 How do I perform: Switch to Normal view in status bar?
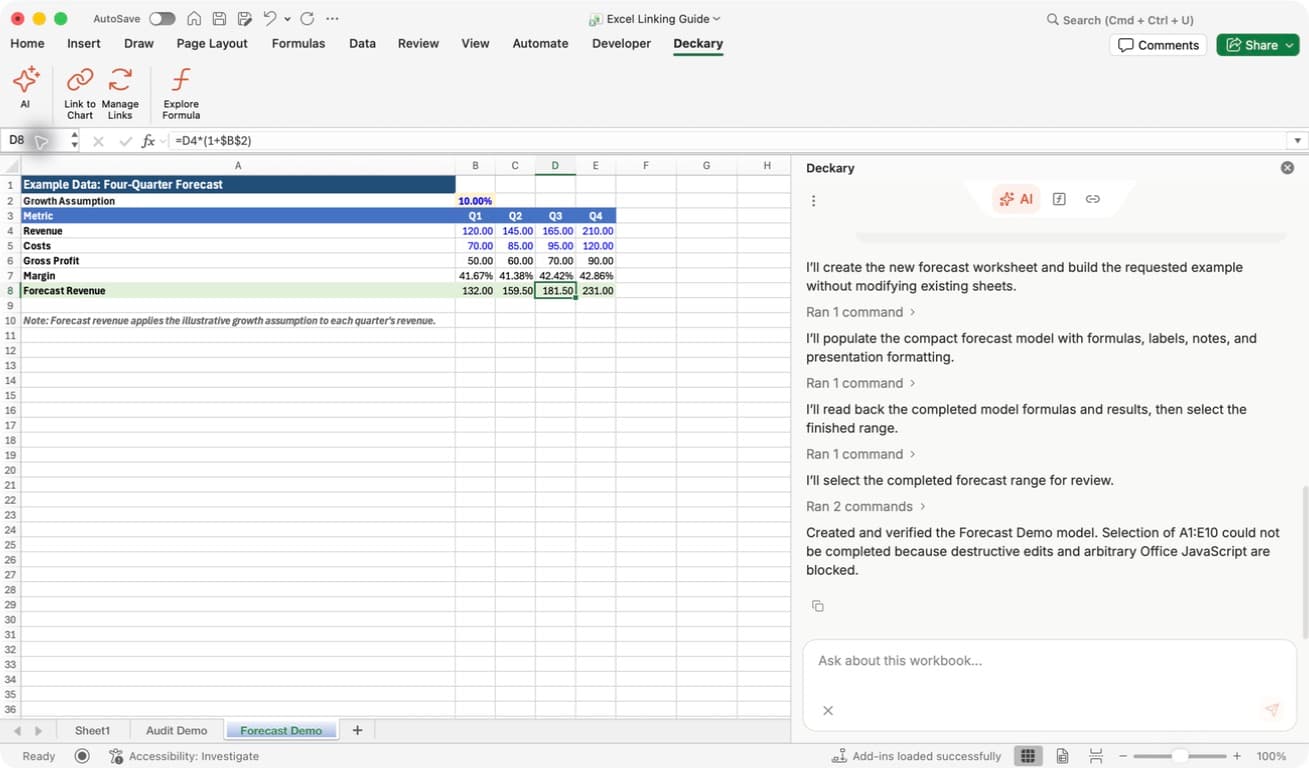[x=1027, y=756]
